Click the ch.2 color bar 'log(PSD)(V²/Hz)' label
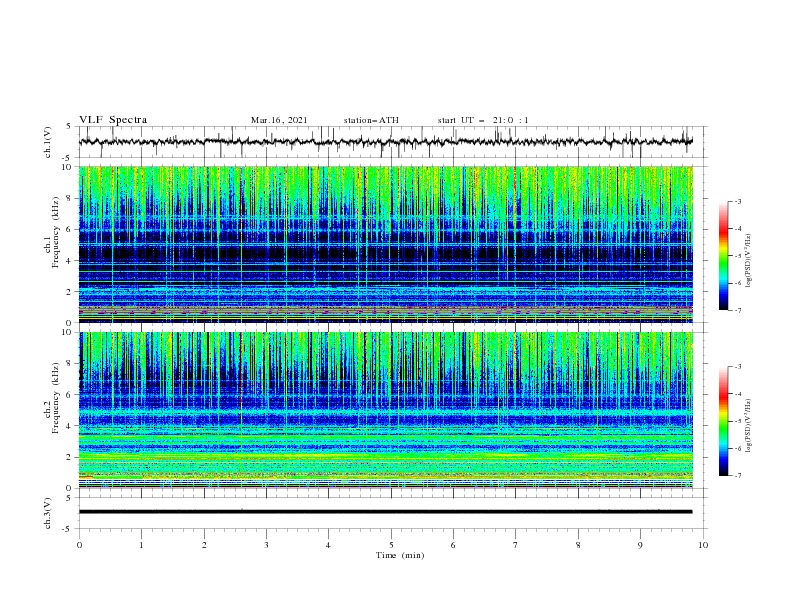Image resolution: width=792 pixels, height=612 pixels. point(749,425)
